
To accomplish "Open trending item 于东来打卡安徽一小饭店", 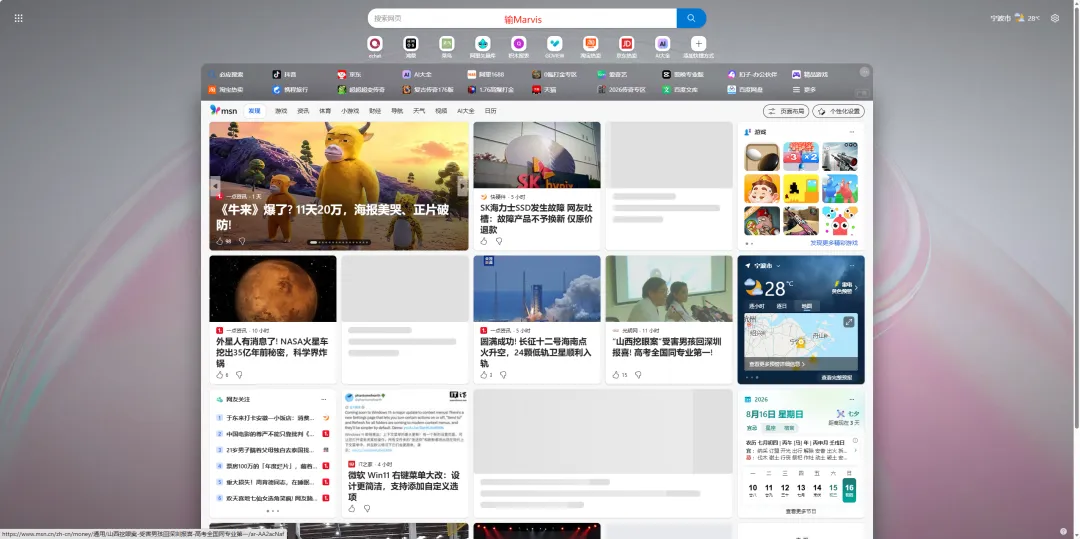I will pos(271,417).
